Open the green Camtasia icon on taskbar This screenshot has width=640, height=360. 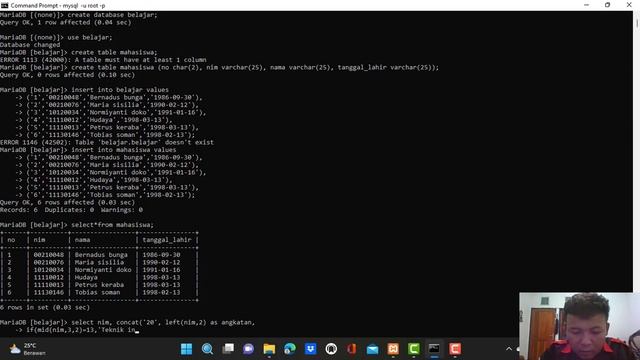tap(413, 349)
